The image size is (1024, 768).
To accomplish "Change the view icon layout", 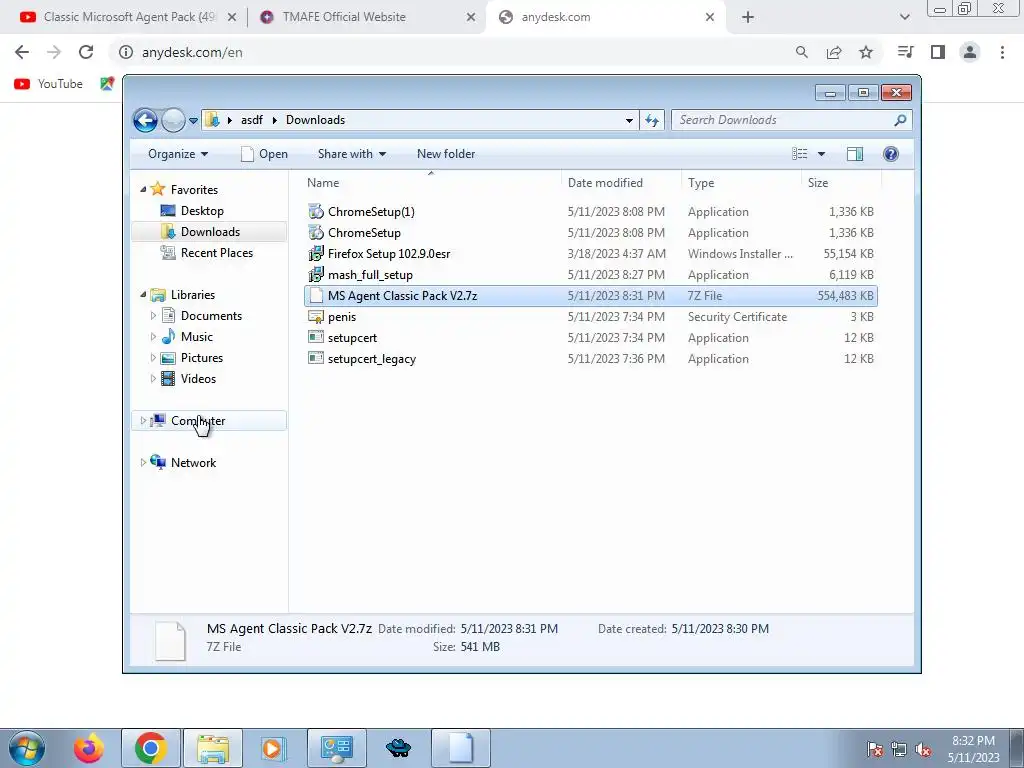I will 799,154.
